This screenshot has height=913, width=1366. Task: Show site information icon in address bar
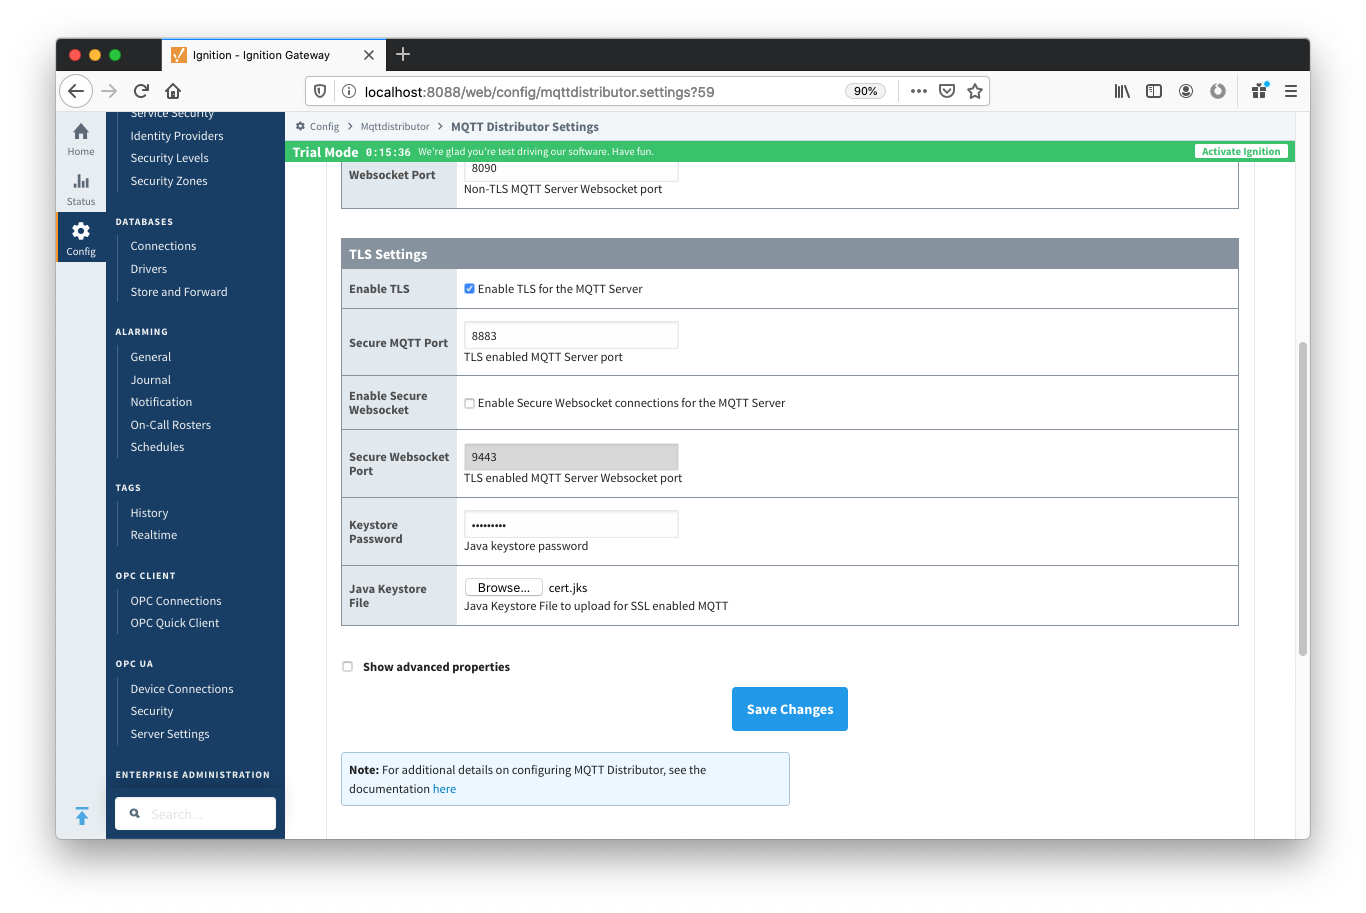click(x=349, y=91)
